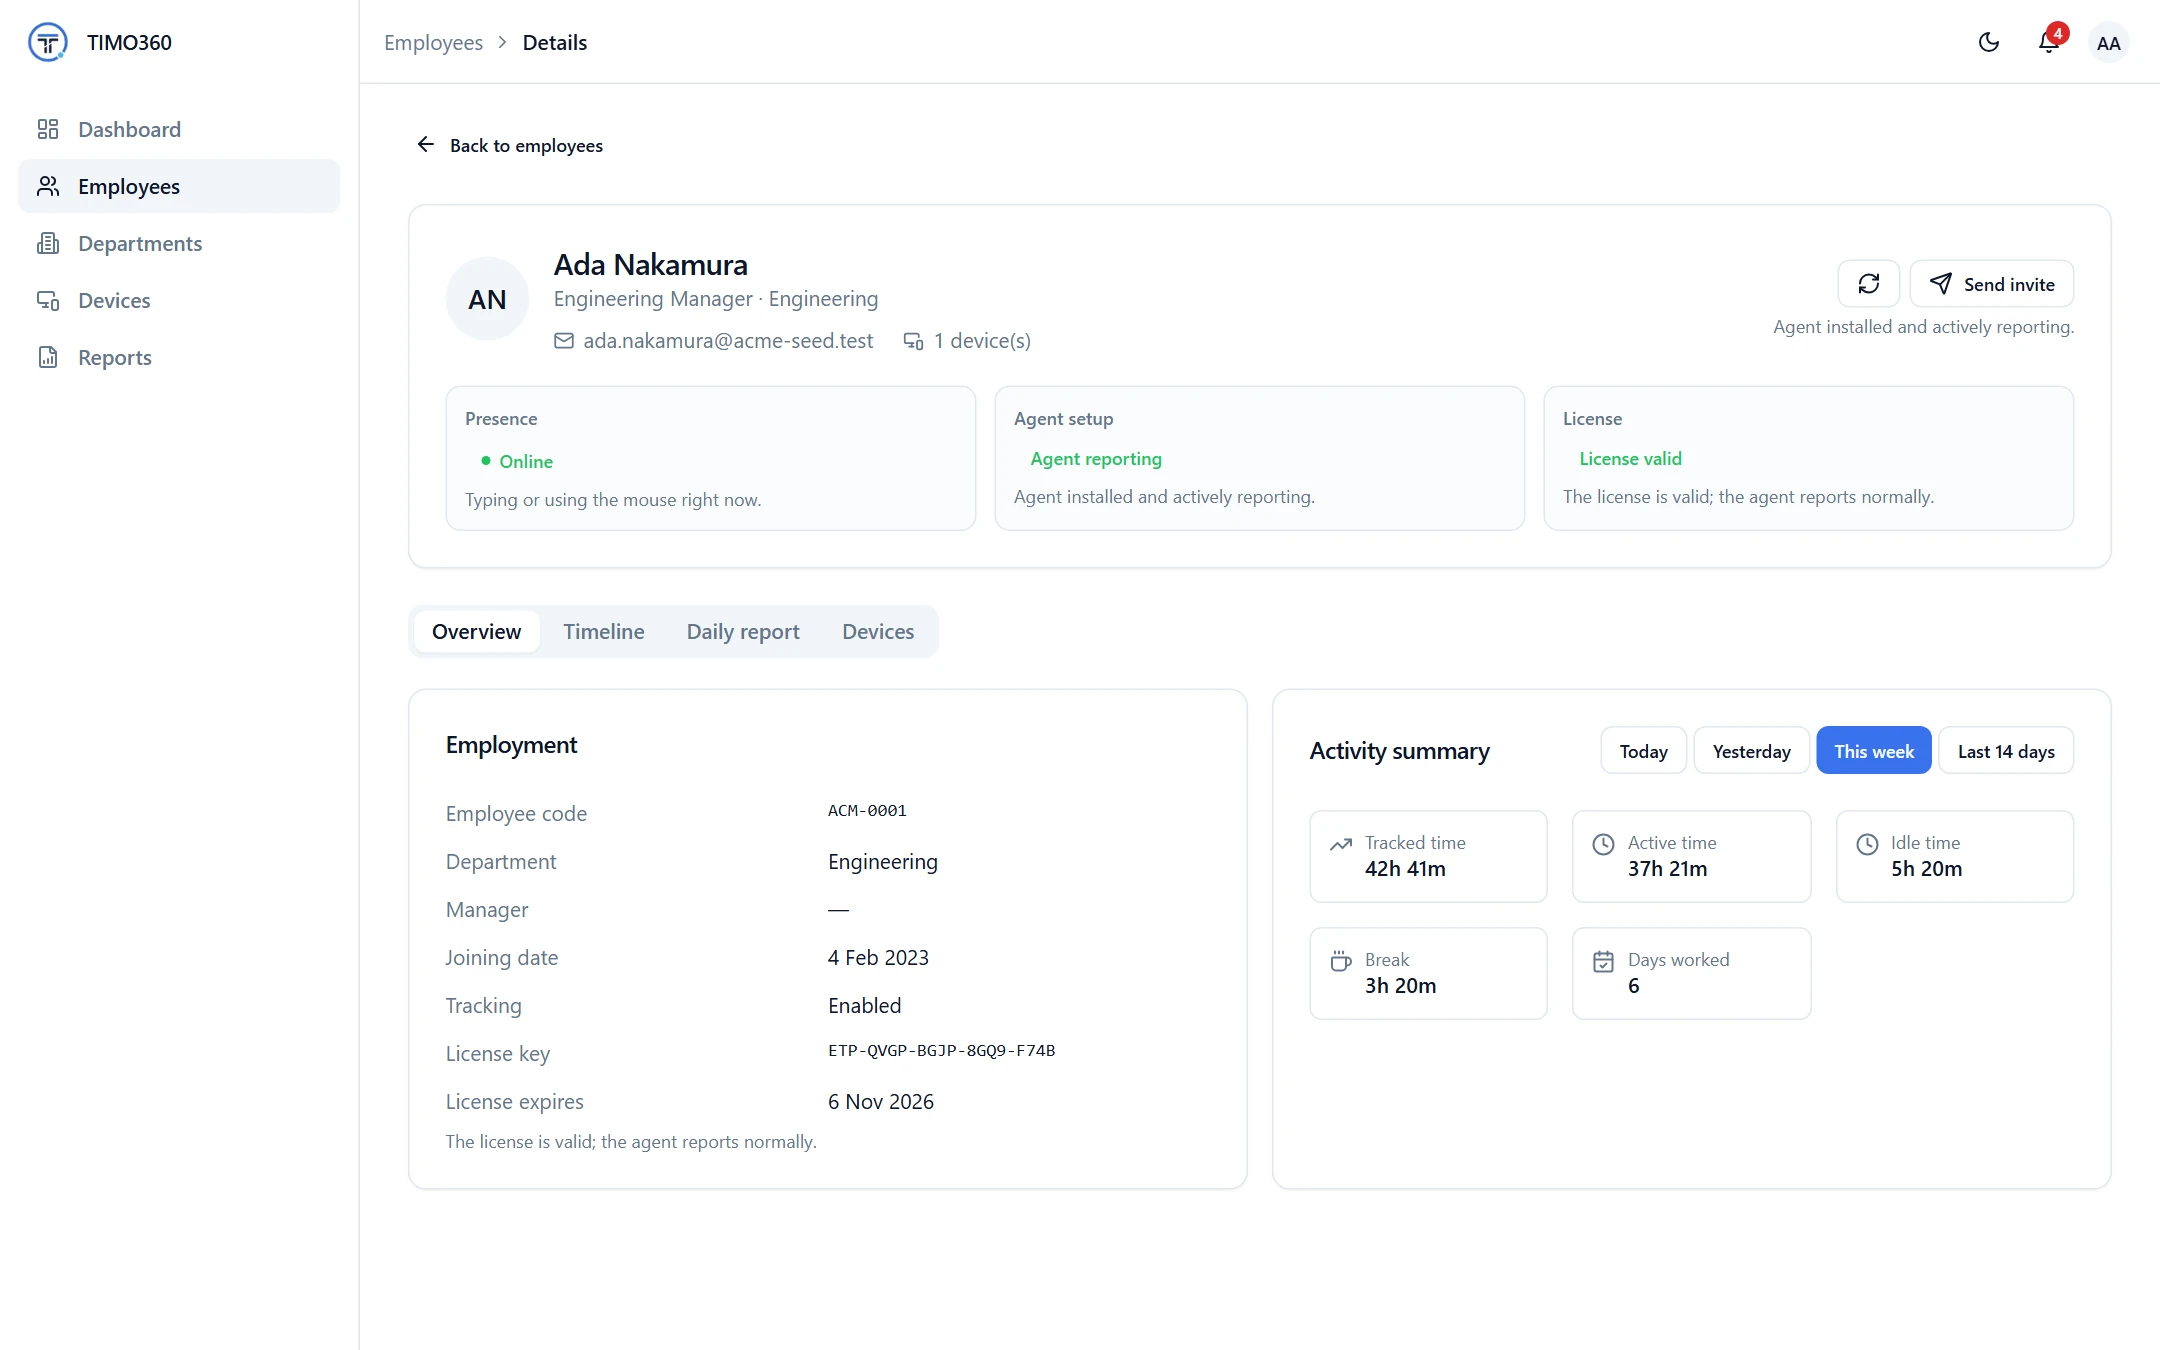
Task: Click the device count icon
Action: (x=913, y=341)
